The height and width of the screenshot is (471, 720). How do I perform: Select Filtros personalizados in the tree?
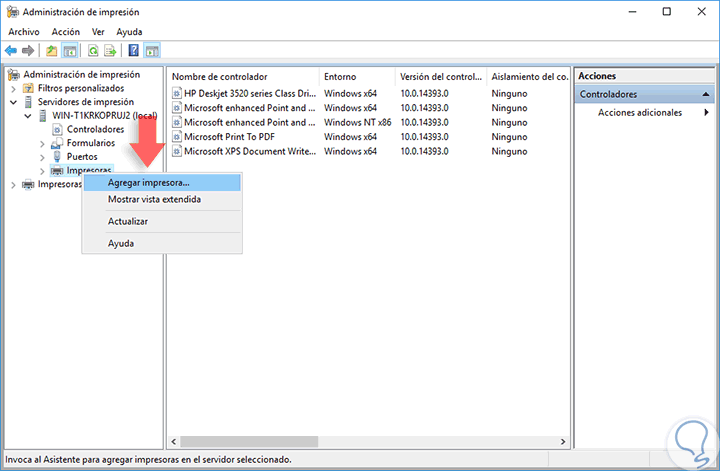81,88
